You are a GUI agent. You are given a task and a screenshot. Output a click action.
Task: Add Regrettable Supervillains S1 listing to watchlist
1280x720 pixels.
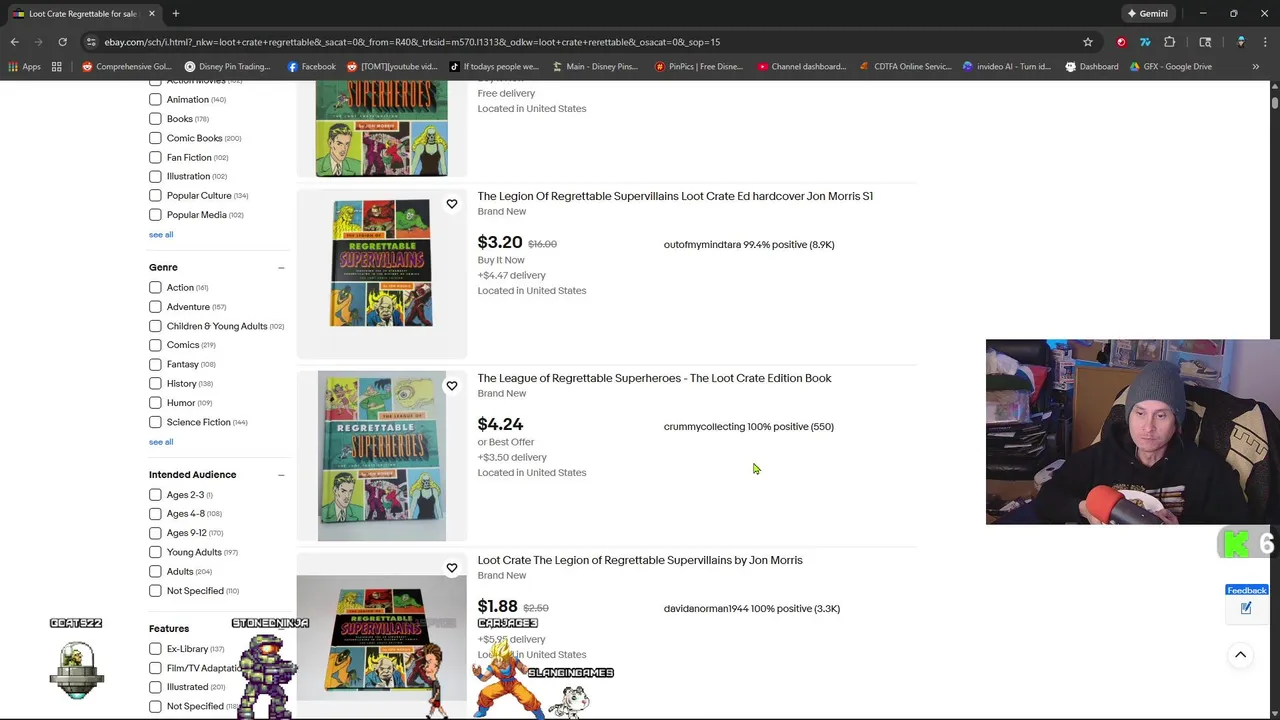pos(451,204)
